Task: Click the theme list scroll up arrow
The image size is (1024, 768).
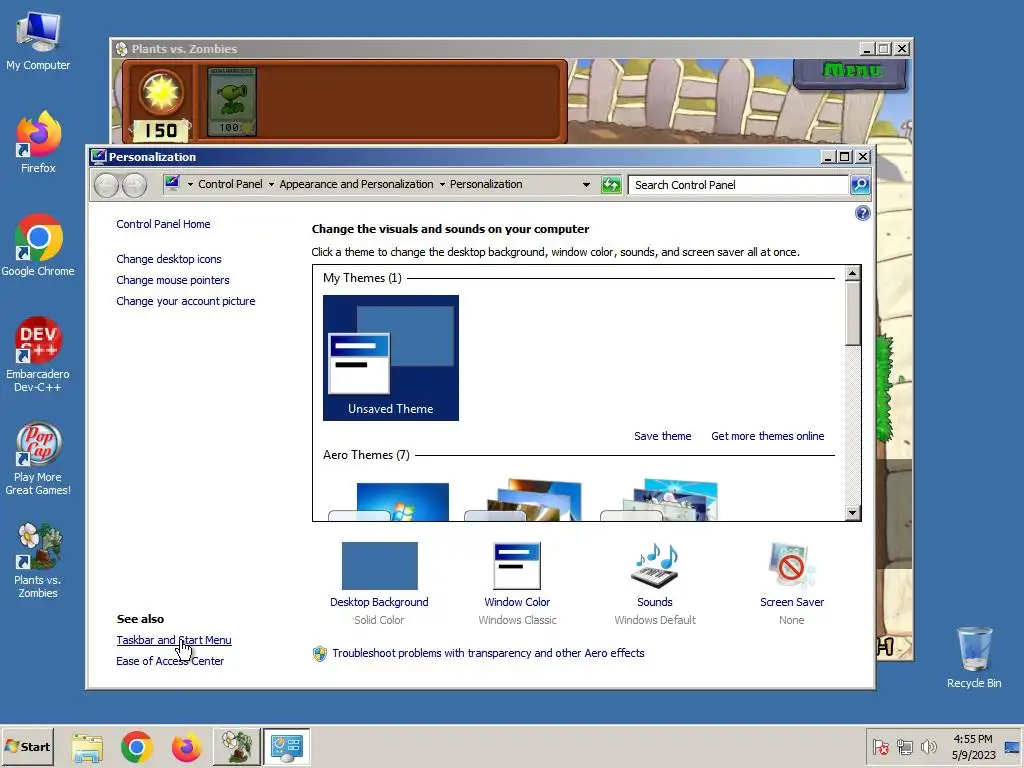Action: point(852,273)
